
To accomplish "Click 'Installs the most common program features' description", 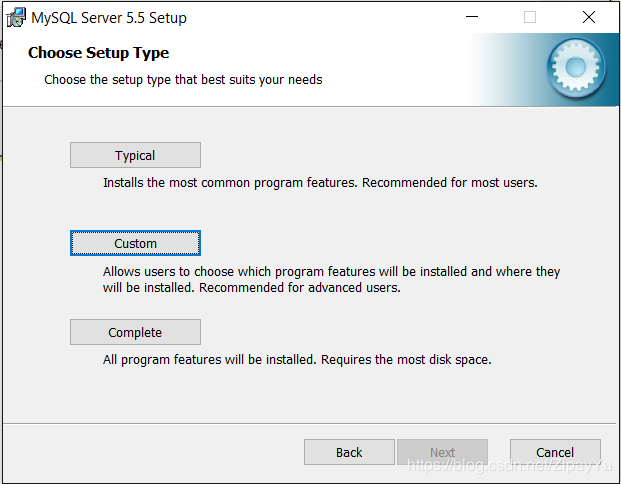I will point(320,183).
